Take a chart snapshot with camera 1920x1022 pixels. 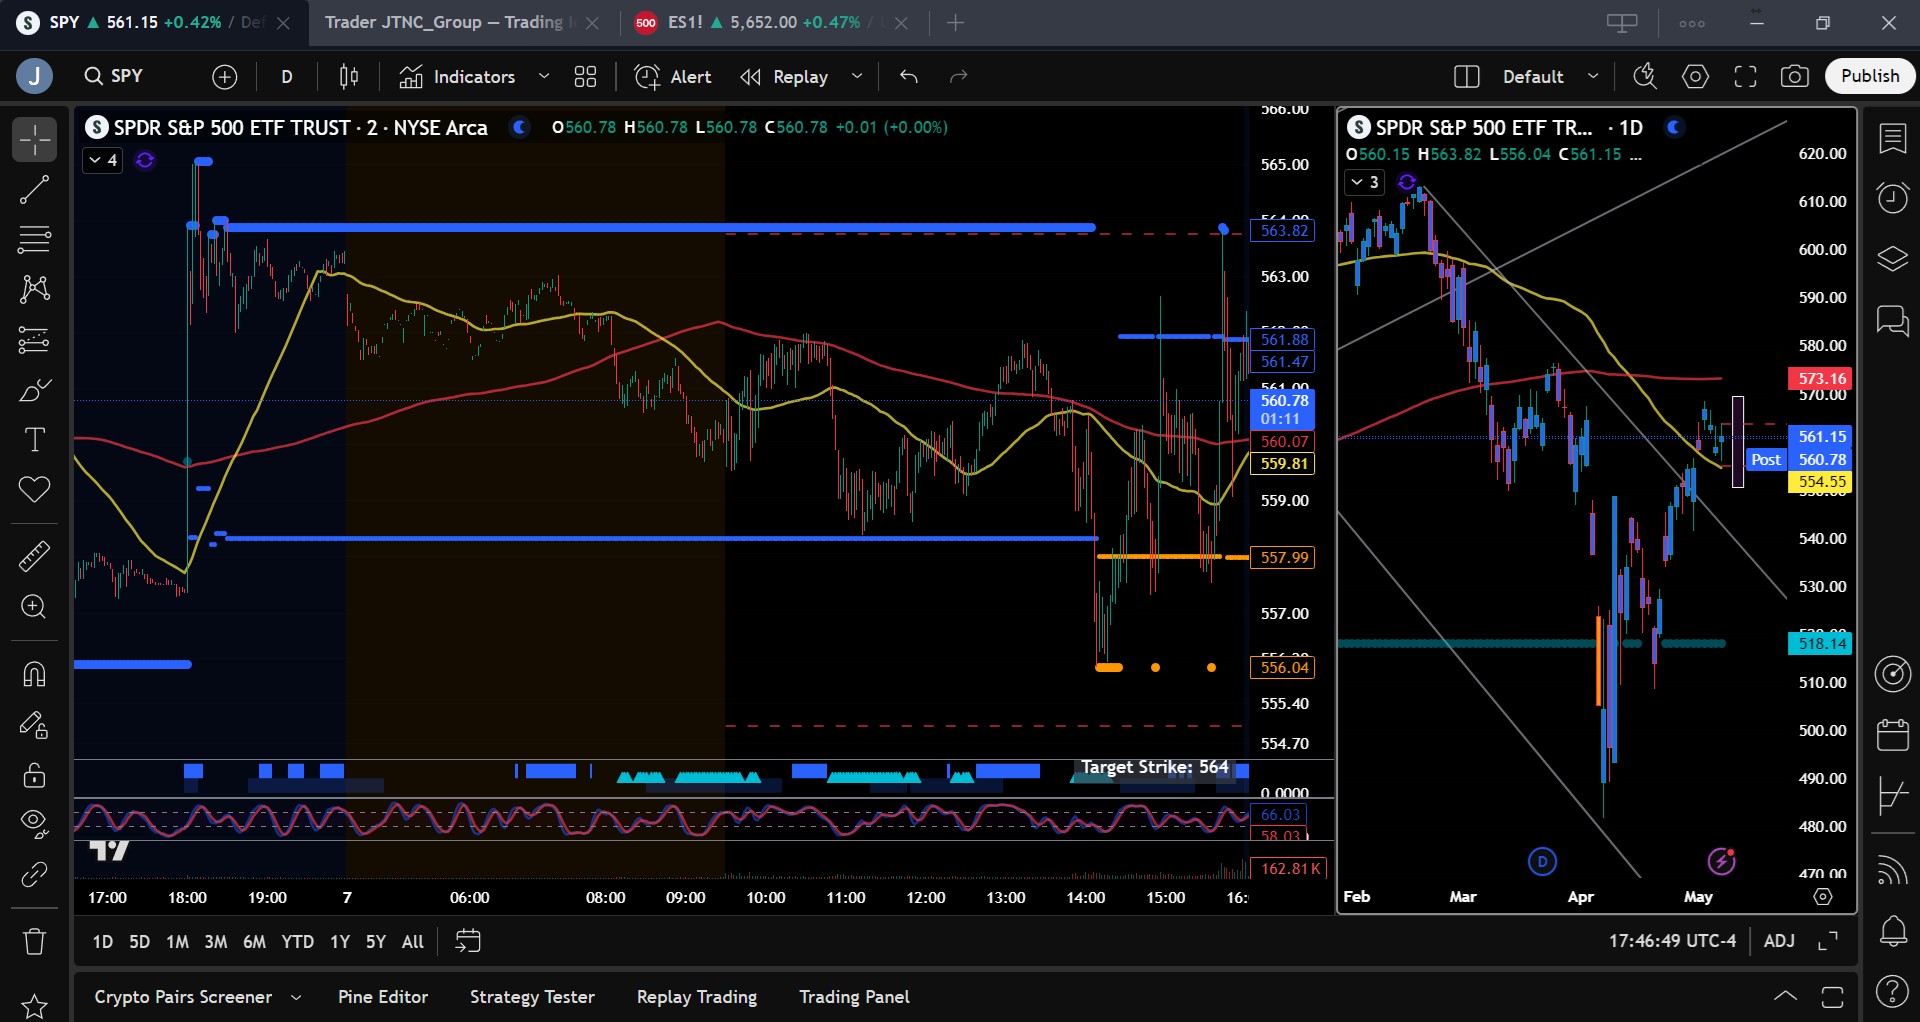(1795, 76)
